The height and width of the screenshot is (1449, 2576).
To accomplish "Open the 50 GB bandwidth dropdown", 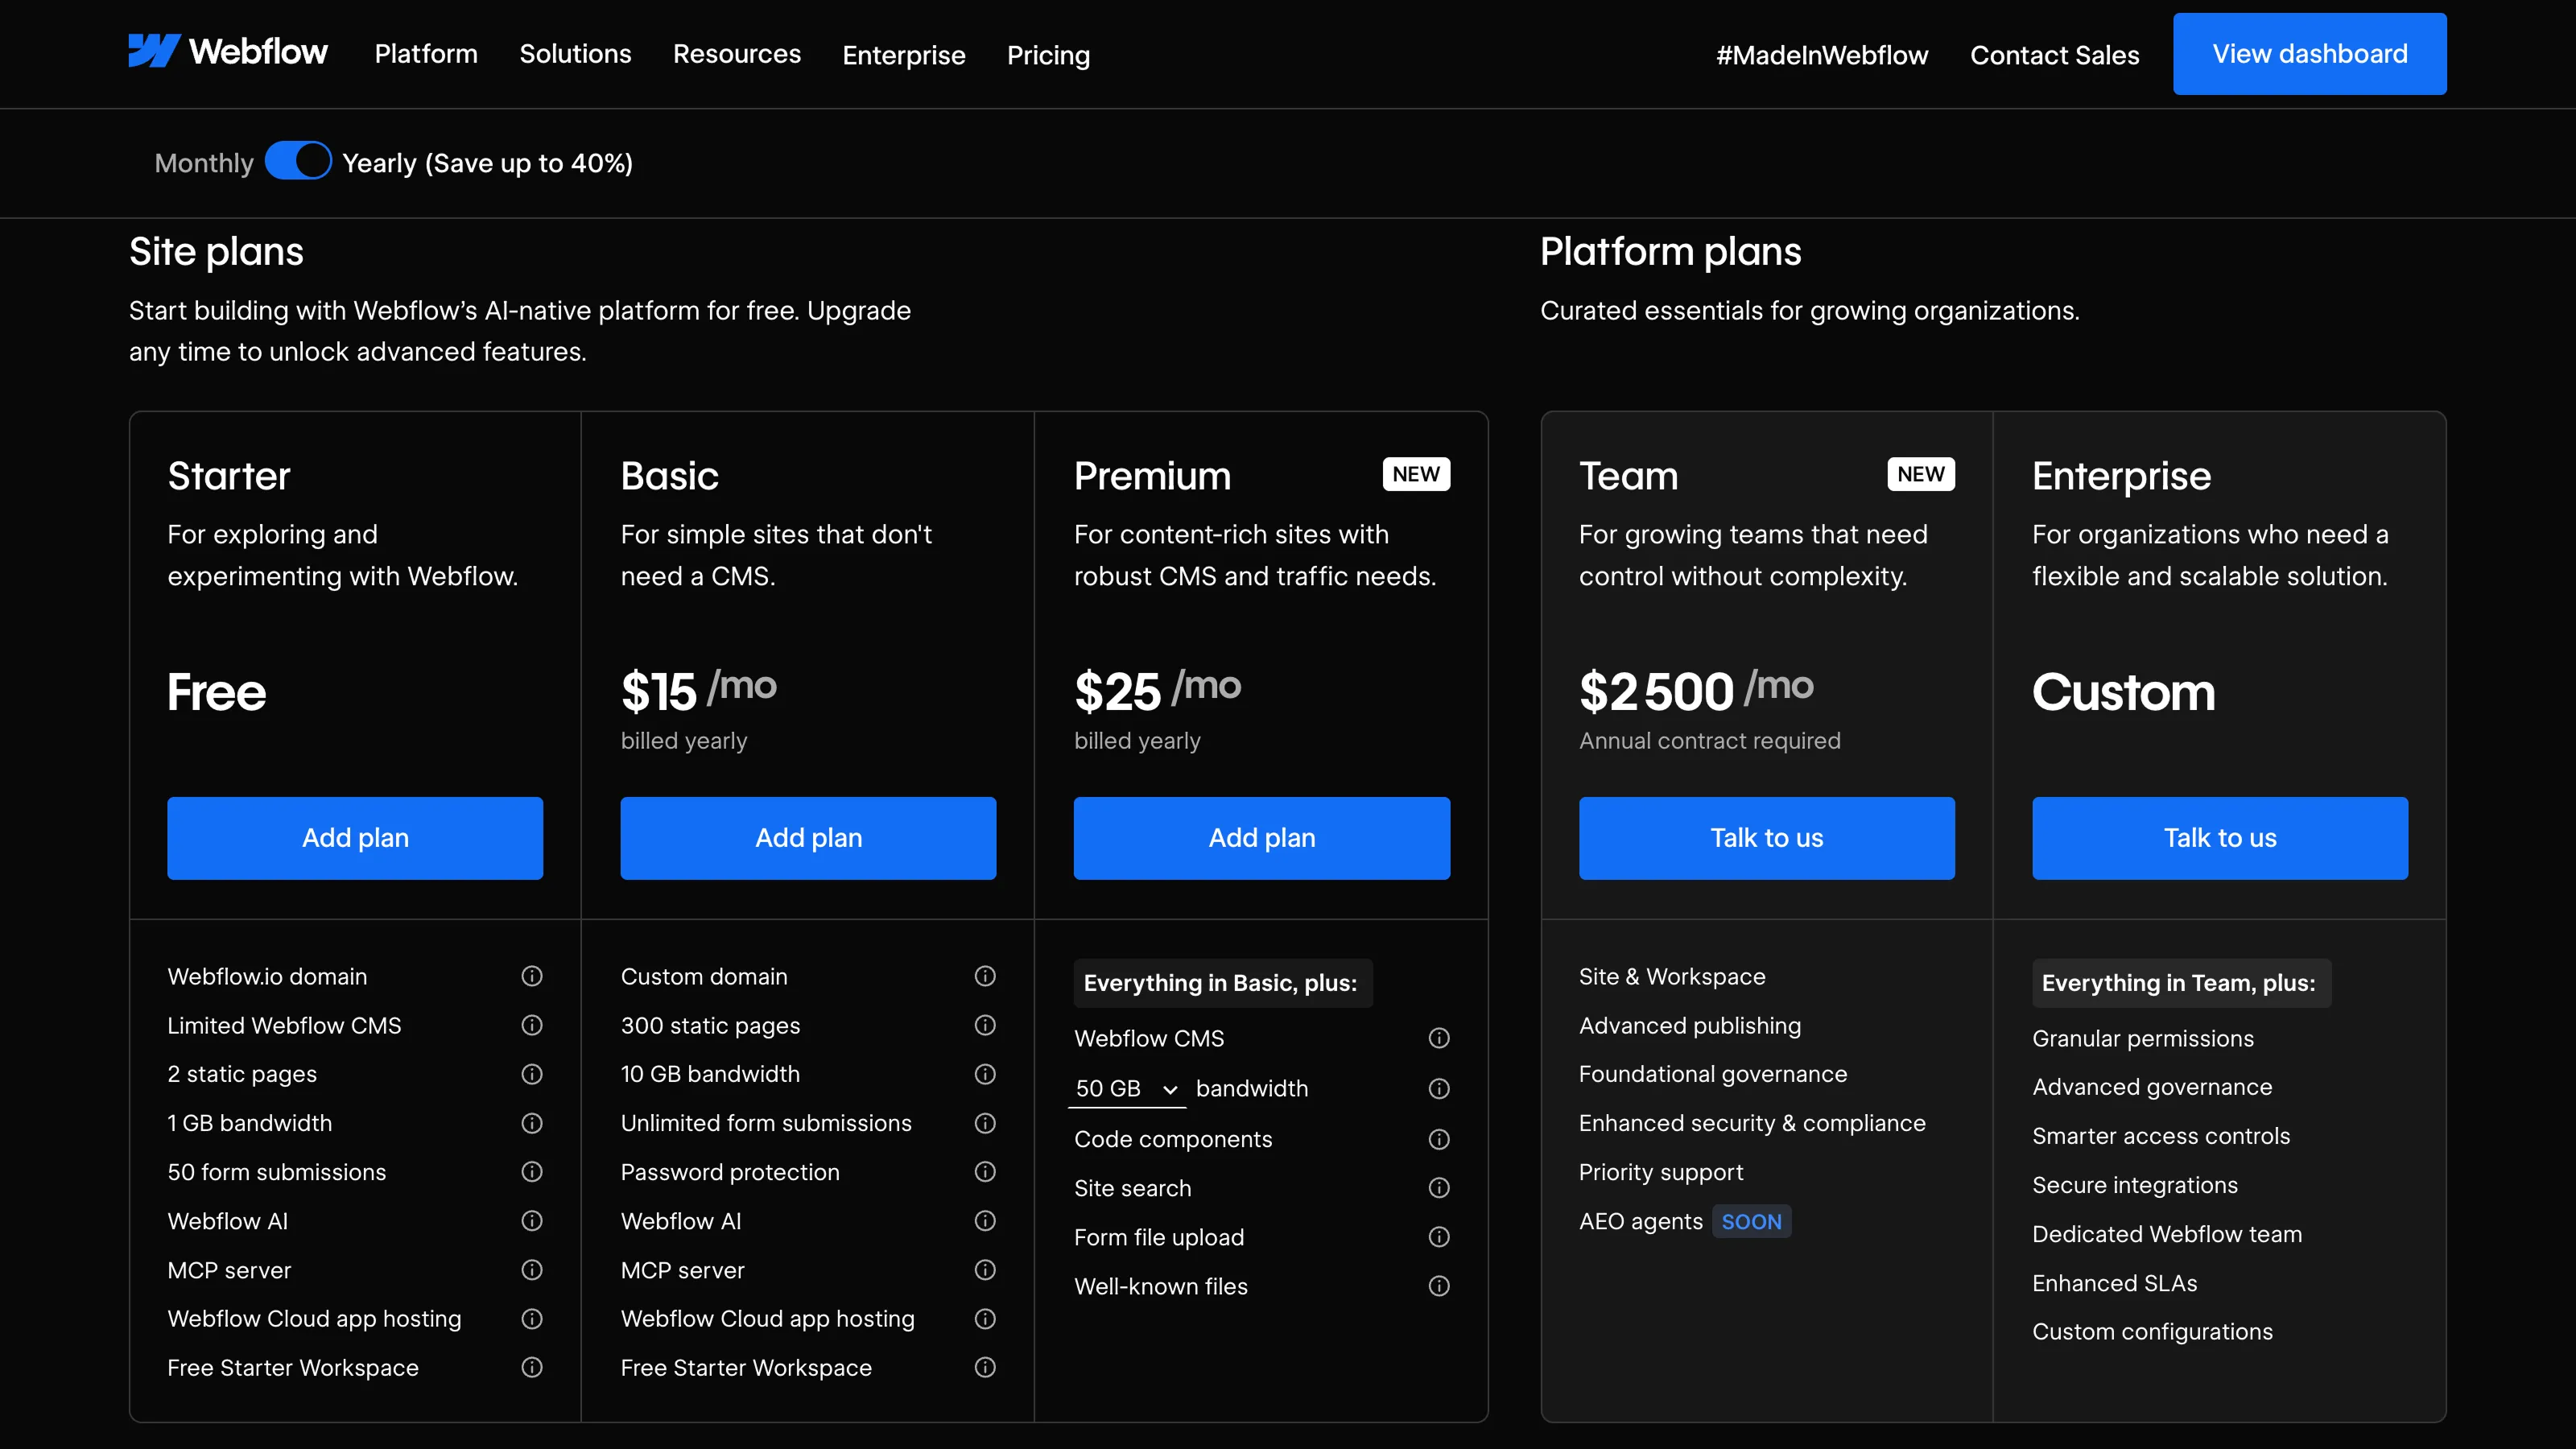I will click(x=1127, y=1088).
